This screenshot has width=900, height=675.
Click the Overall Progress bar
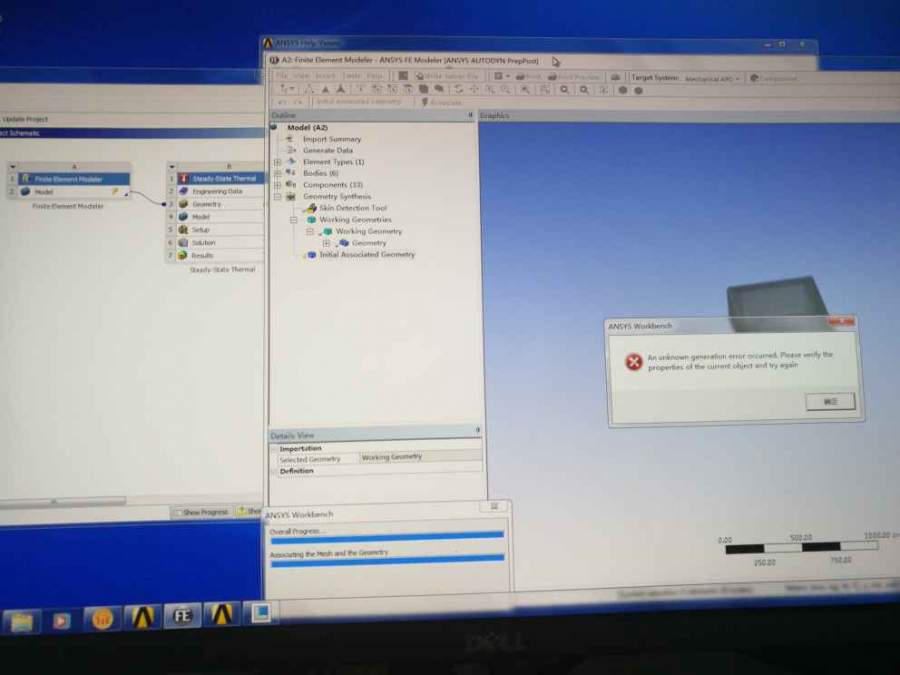(x=387, y=536)
